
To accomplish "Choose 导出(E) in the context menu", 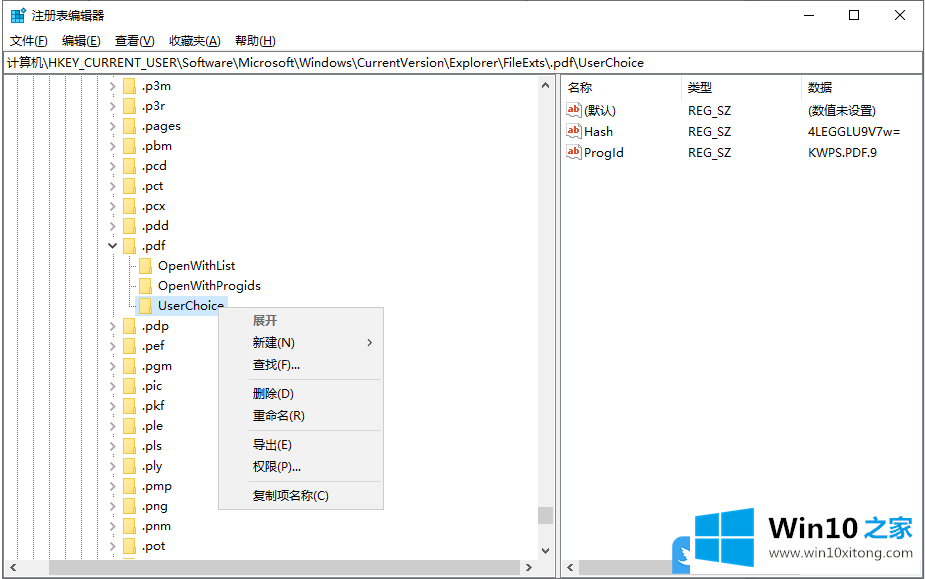I will (x=301, y=445).
